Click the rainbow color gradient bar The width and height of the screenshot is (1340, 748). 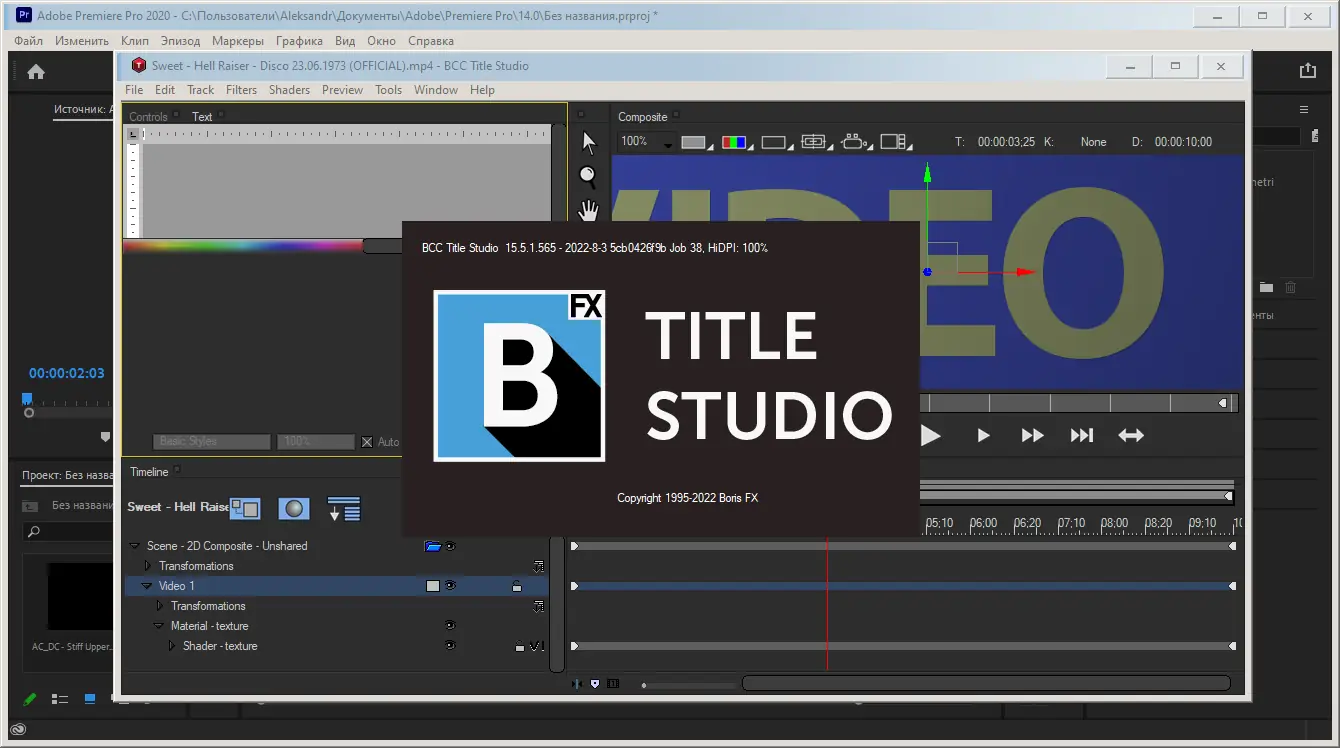tap(243, 246)
